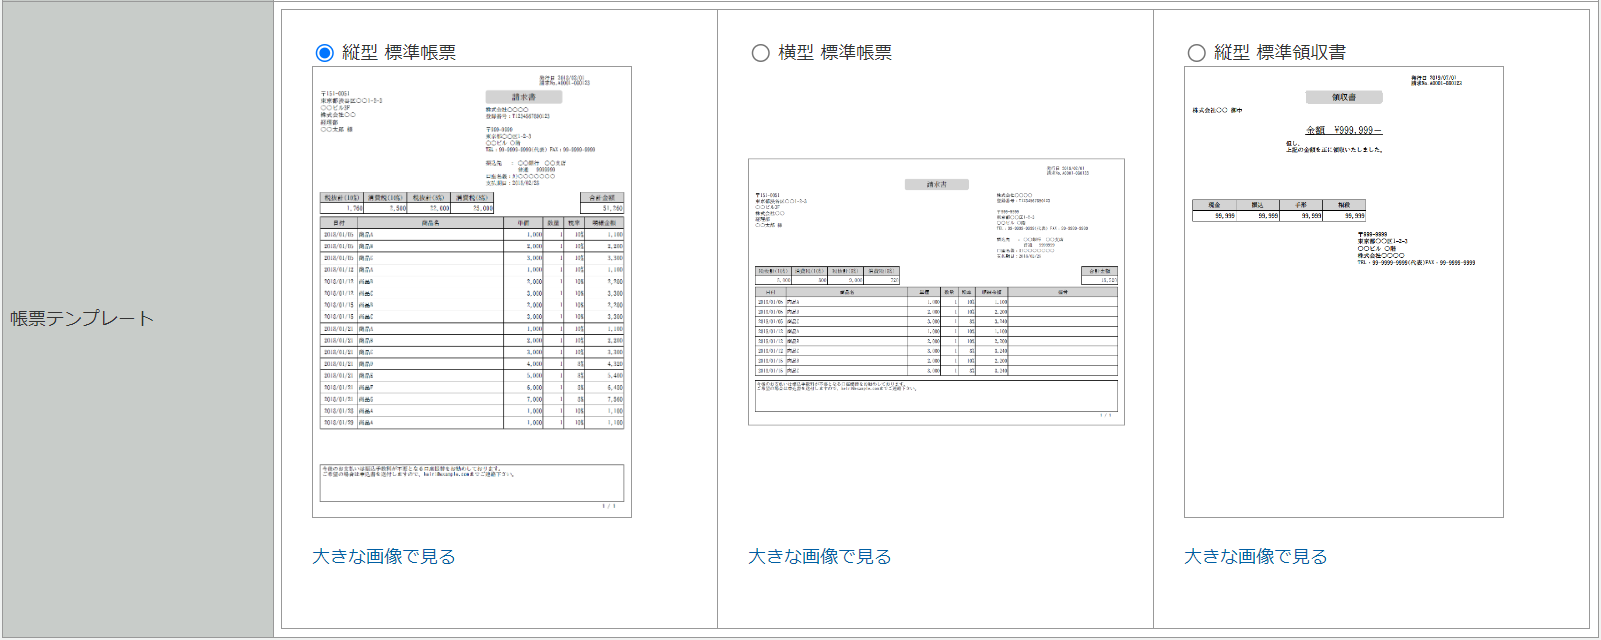1601x640 pixels.
Task: Click the notes box in portrait template preview
Action: click(472, 482)
